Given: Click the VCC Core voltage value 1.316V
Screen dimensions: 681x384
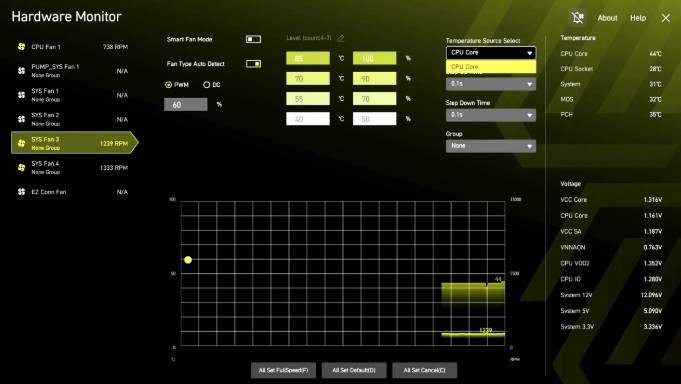Looking at the screenshot, I should [x=653, y=199].
